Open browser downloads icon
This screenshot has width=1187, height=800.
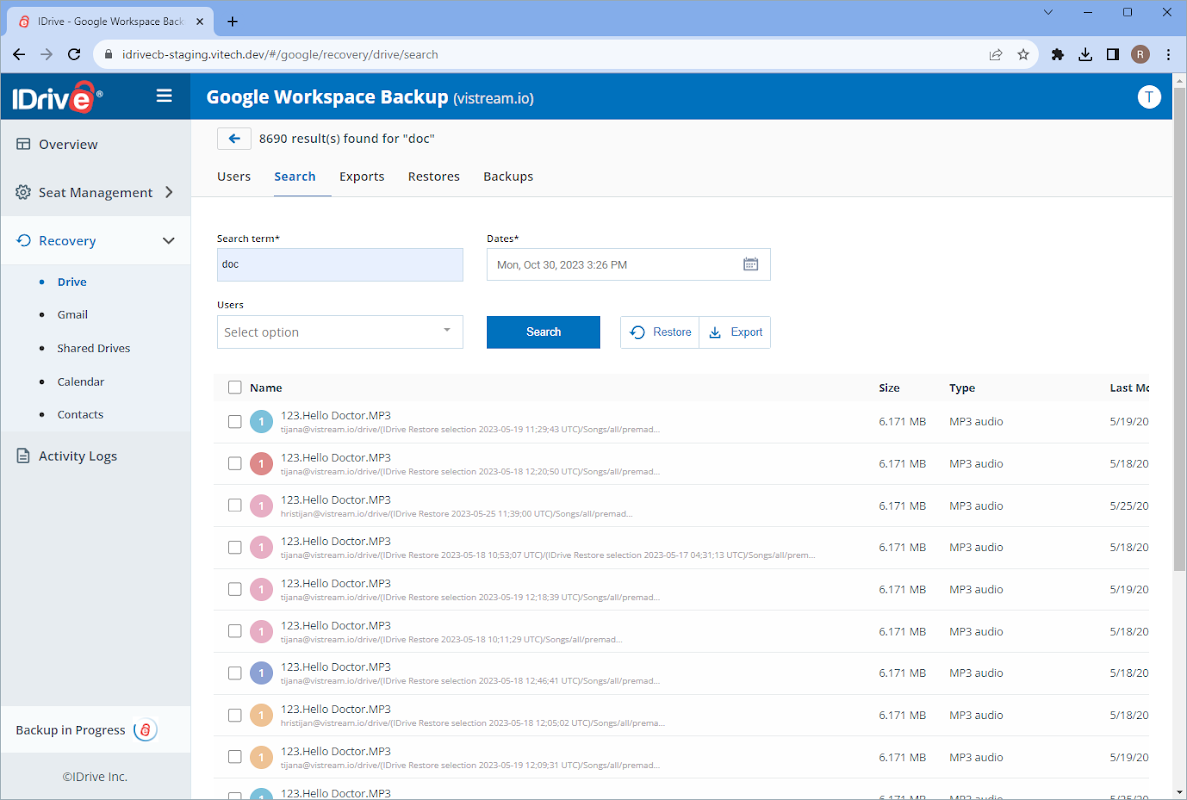click(x=1085, y=54)
